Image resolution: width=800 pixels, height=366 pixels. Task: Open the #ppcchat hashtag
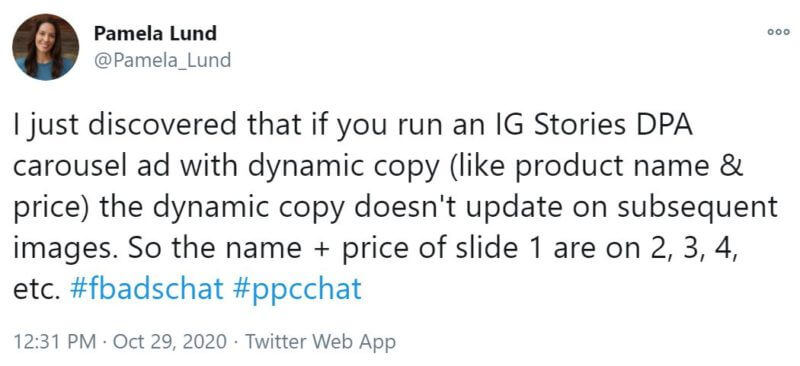[297, 290]
